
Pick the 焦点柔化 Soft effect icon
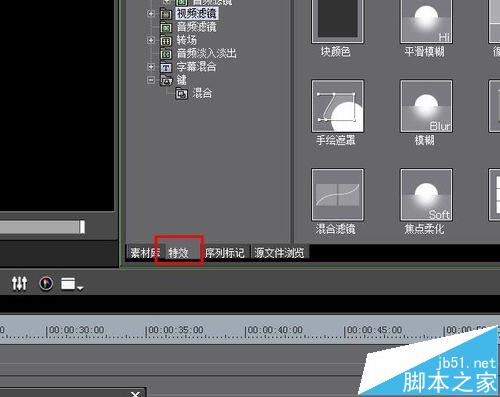click(426, 195)
